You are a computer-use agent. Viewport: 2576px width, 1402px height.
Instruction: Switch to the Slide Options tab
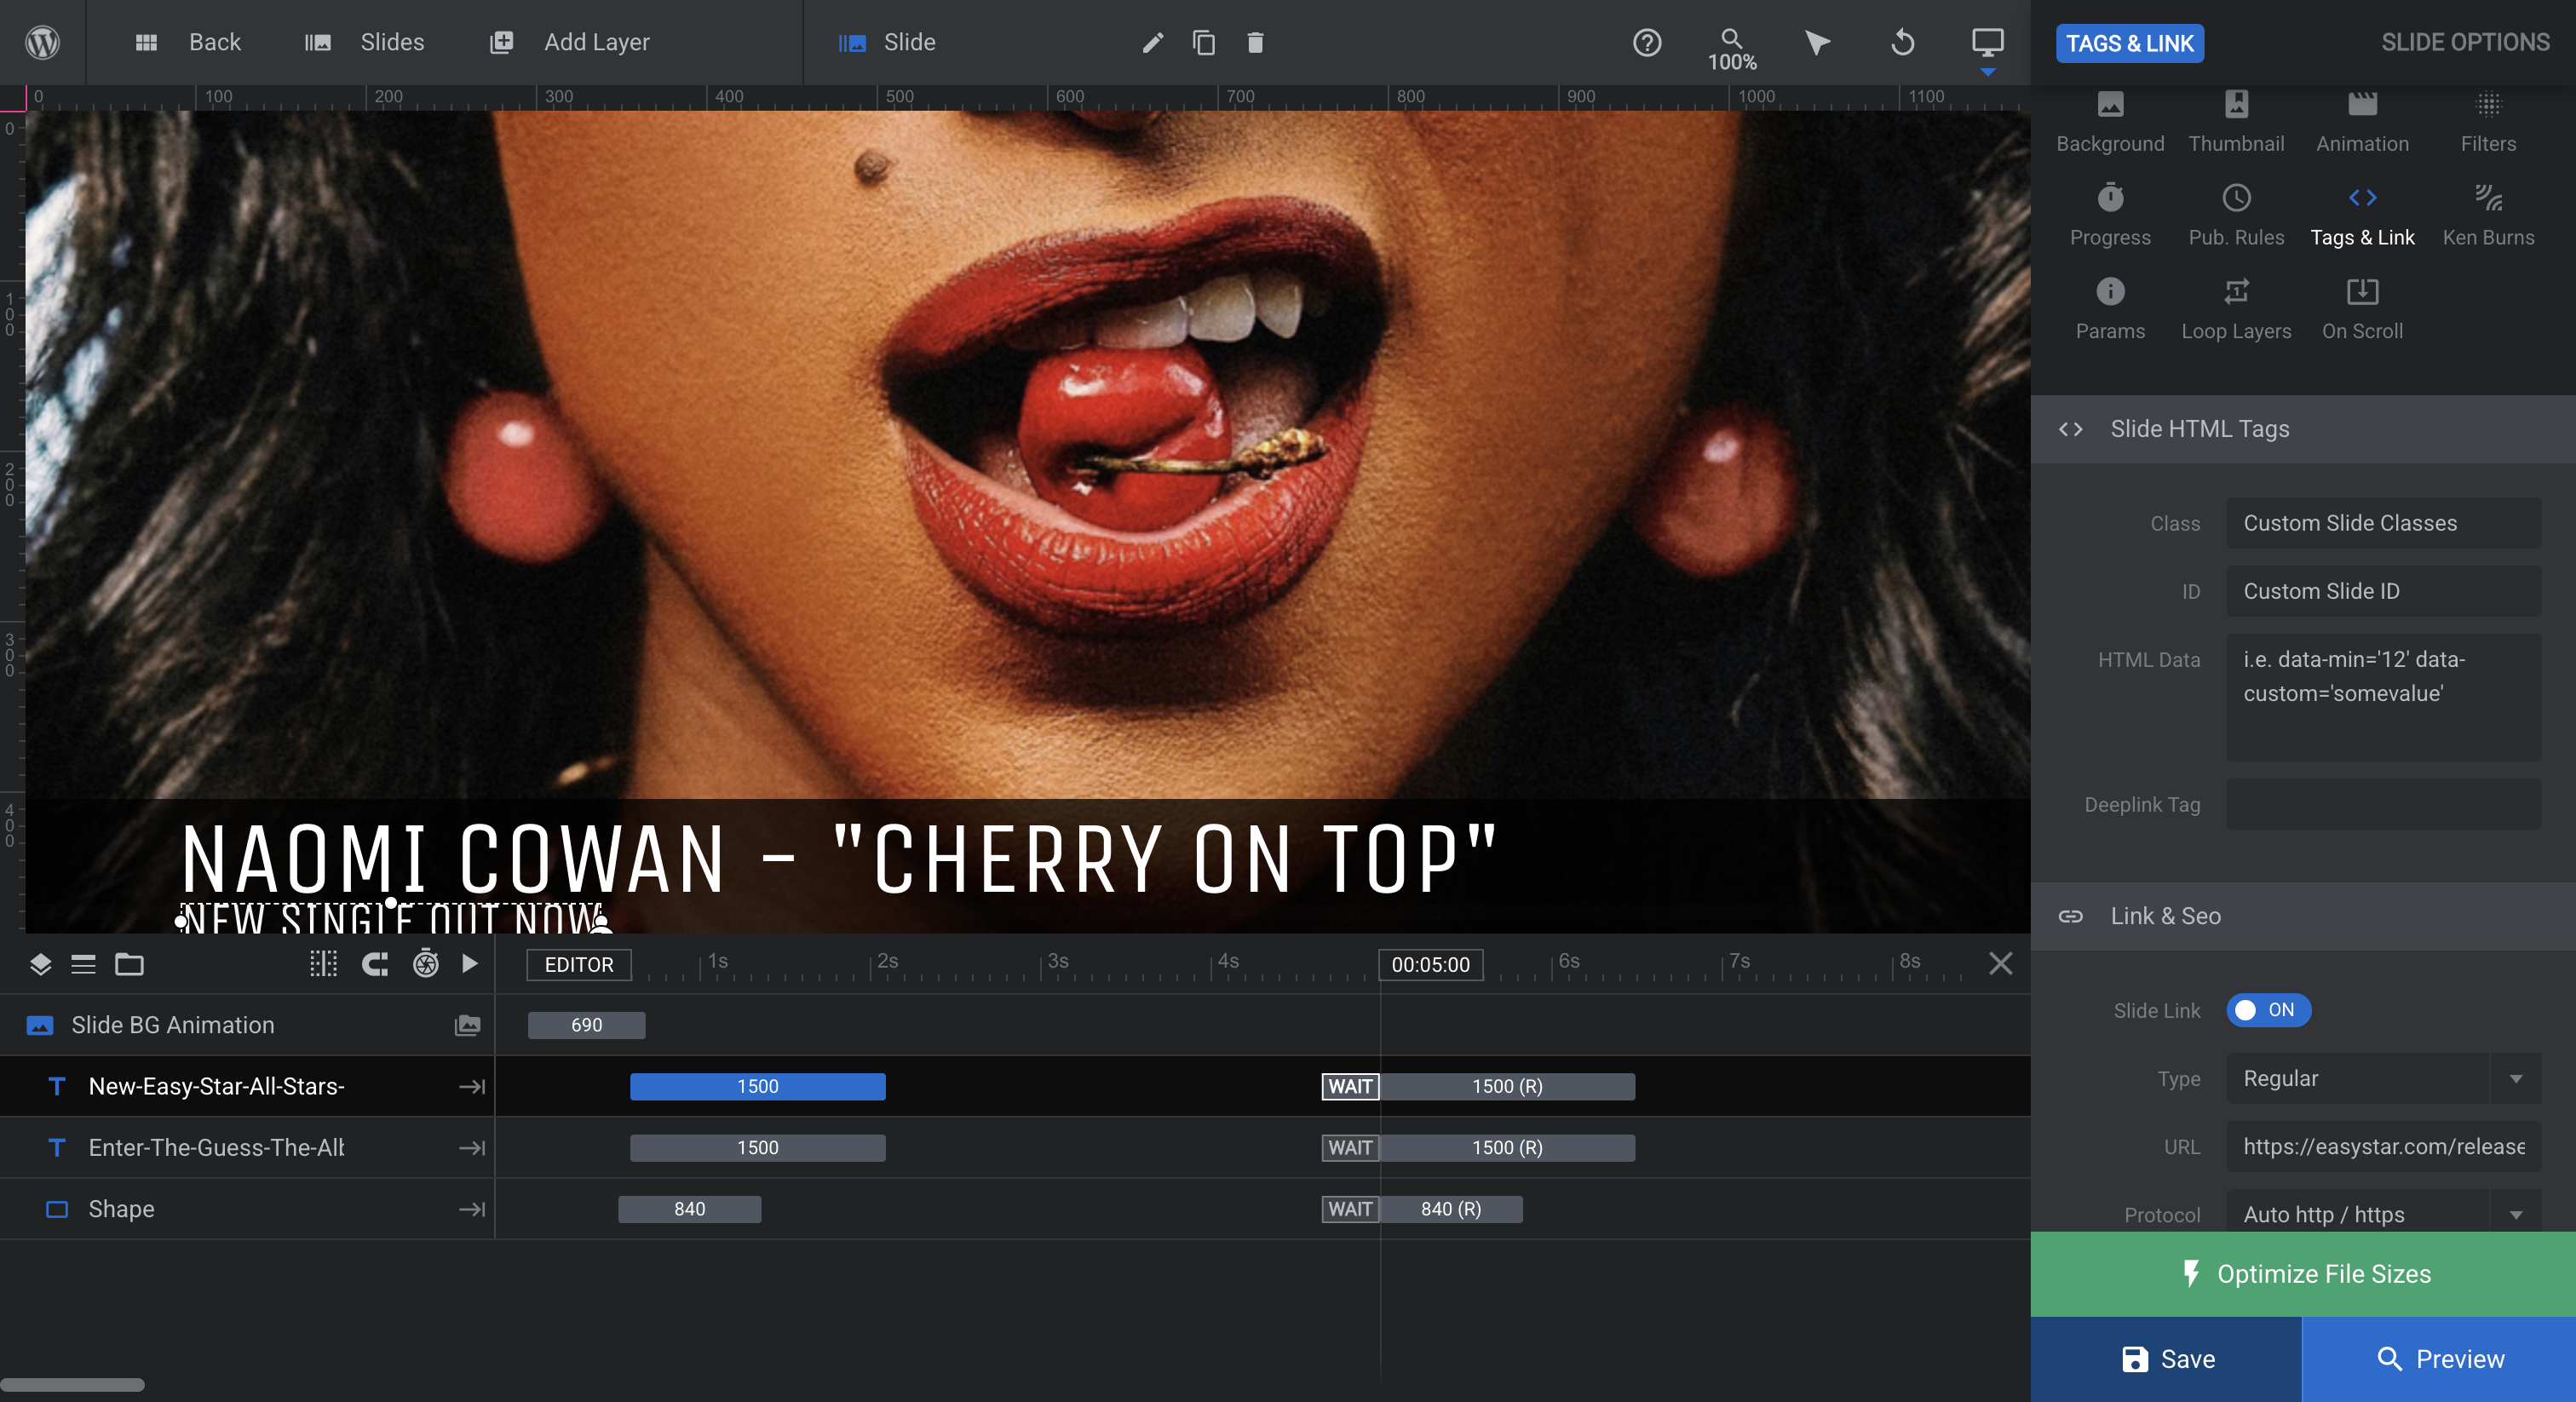[2464, 42]
